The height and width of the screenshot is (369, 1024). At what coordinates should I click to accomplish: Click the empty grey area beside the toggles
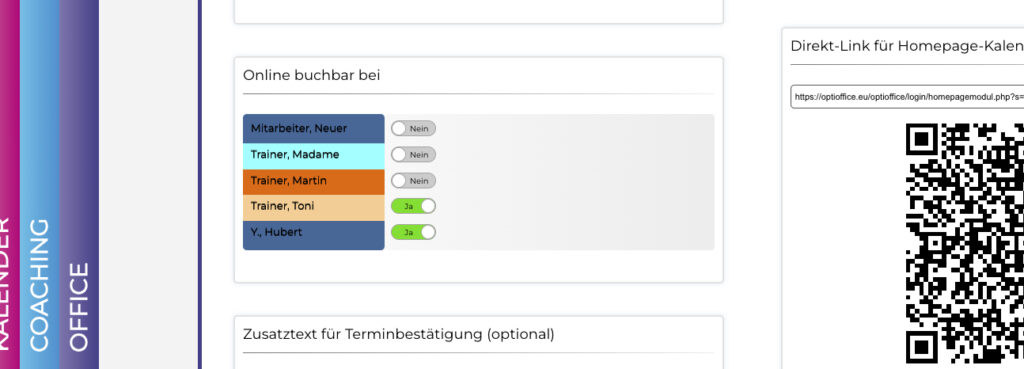(x=575, y=182)
